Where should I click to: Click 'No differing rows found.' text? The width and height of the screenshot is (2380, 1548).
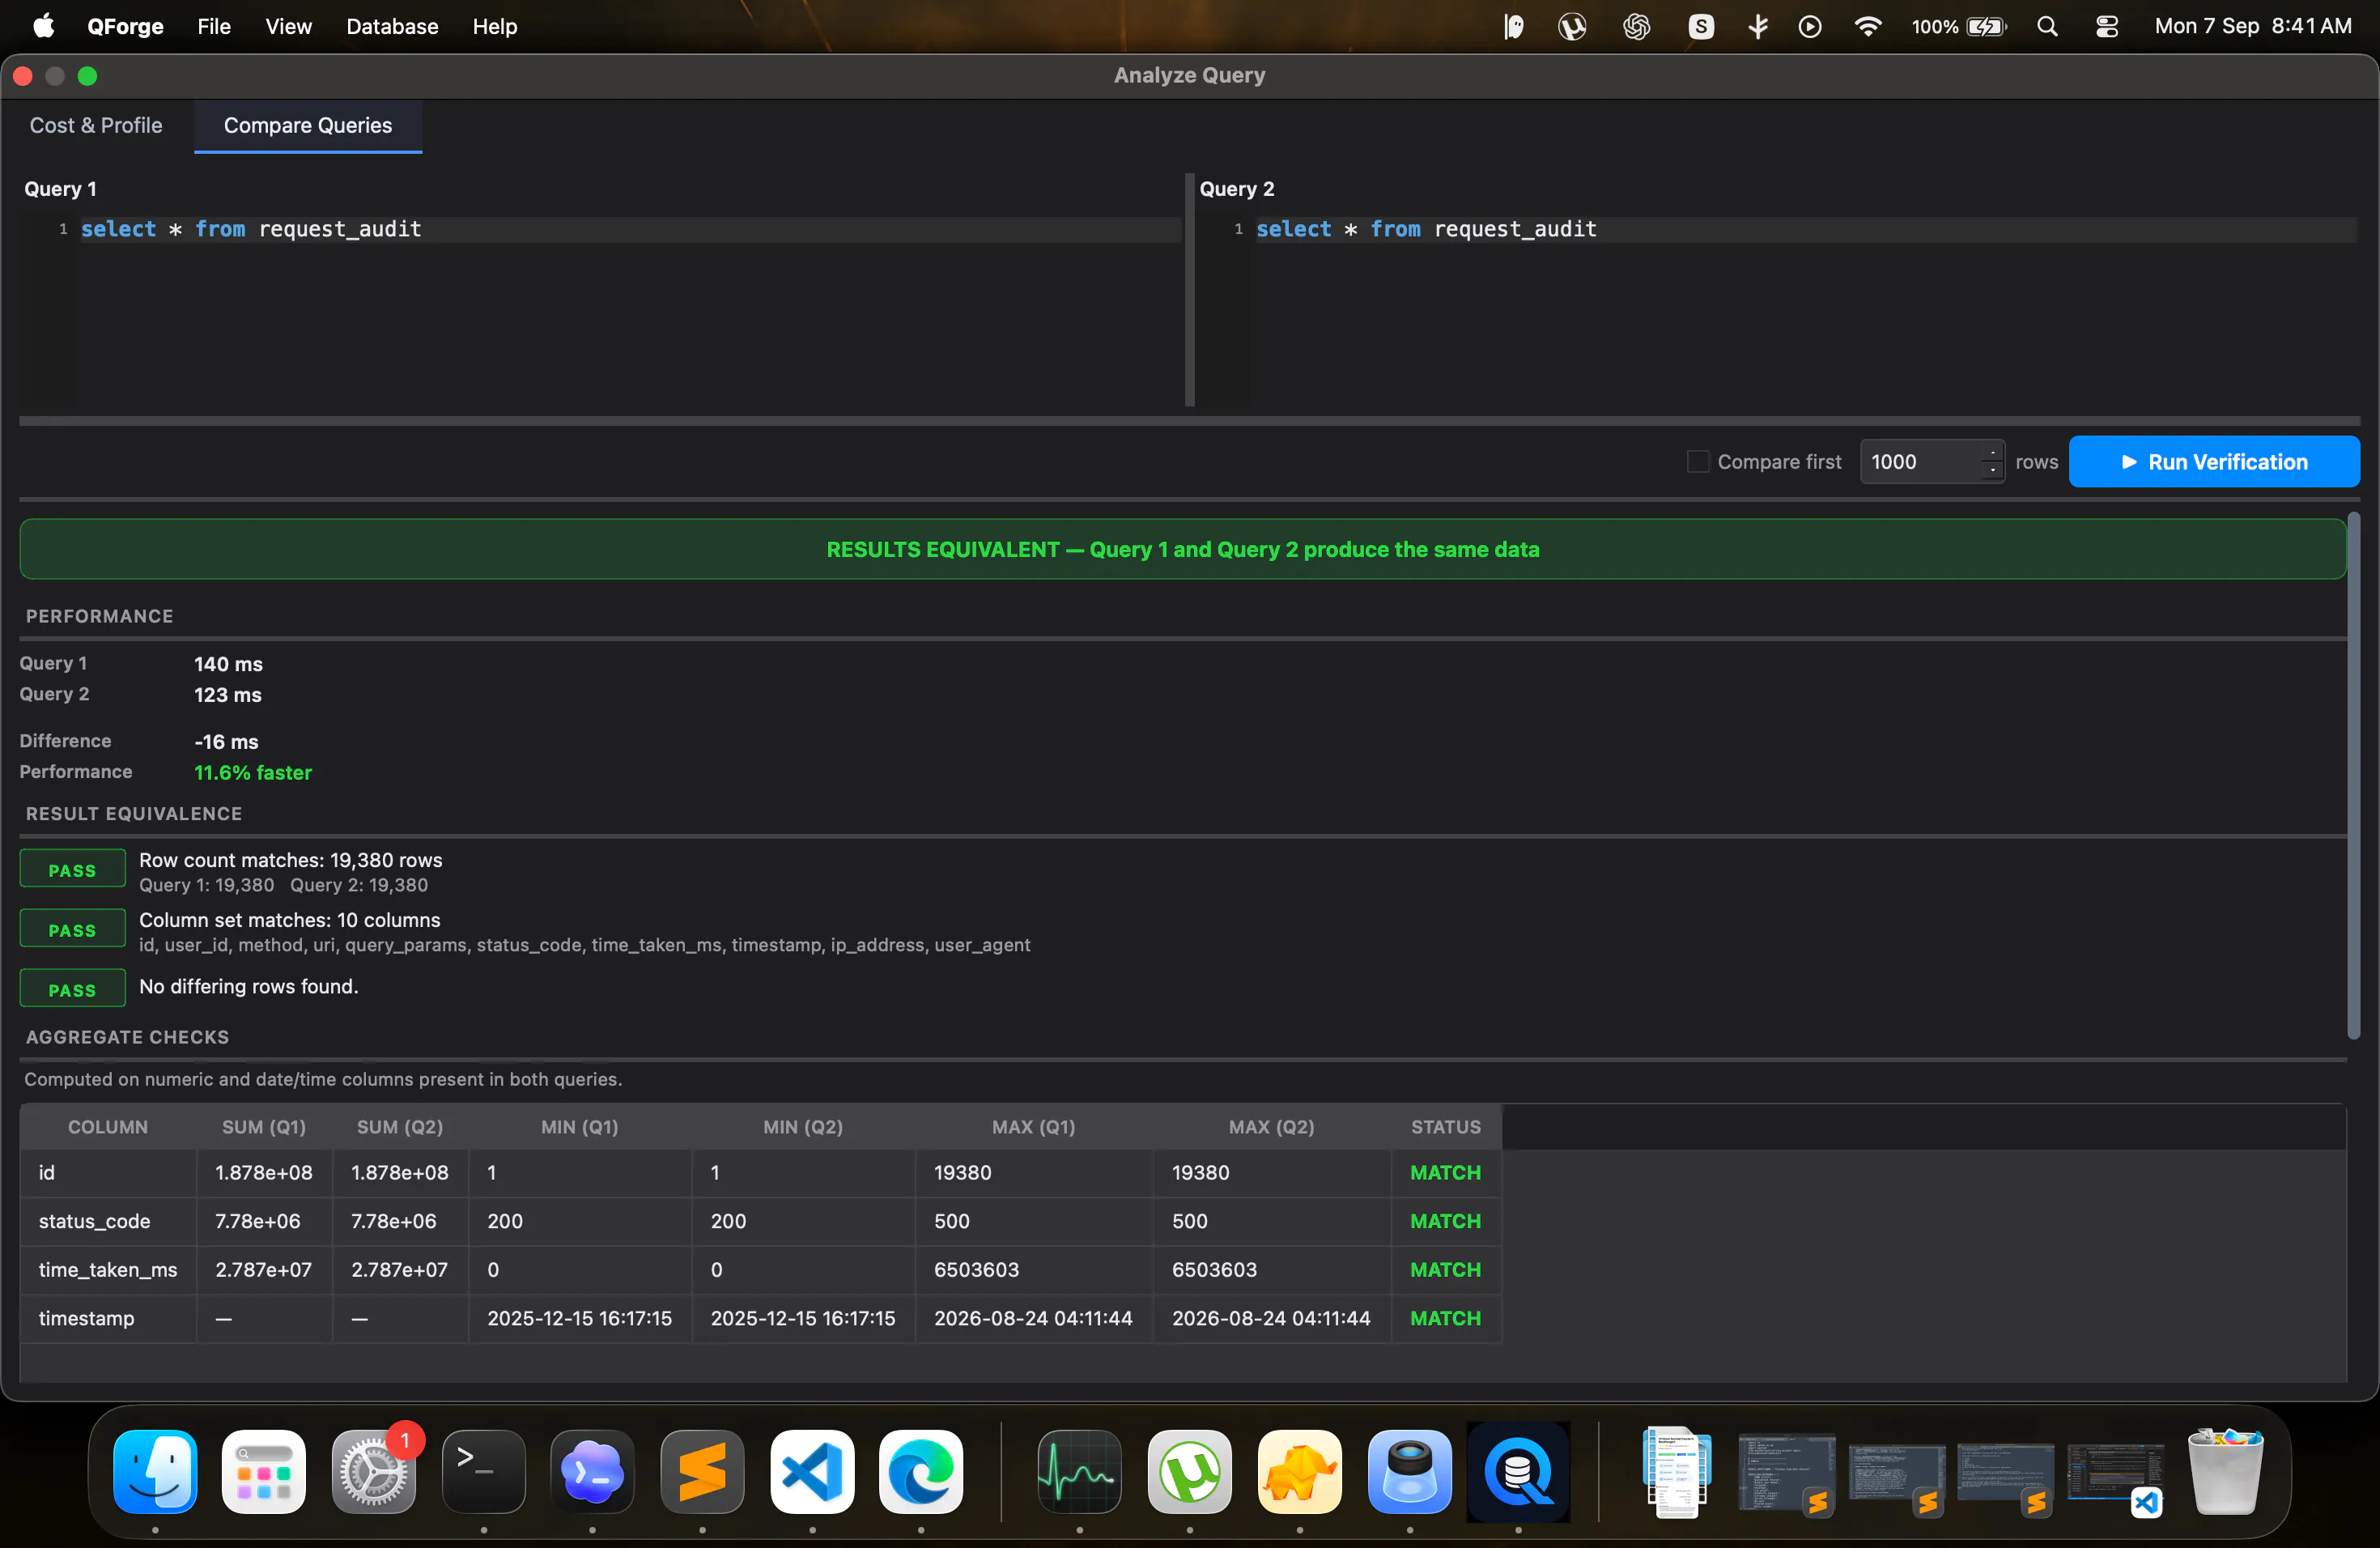coord(249,986)
